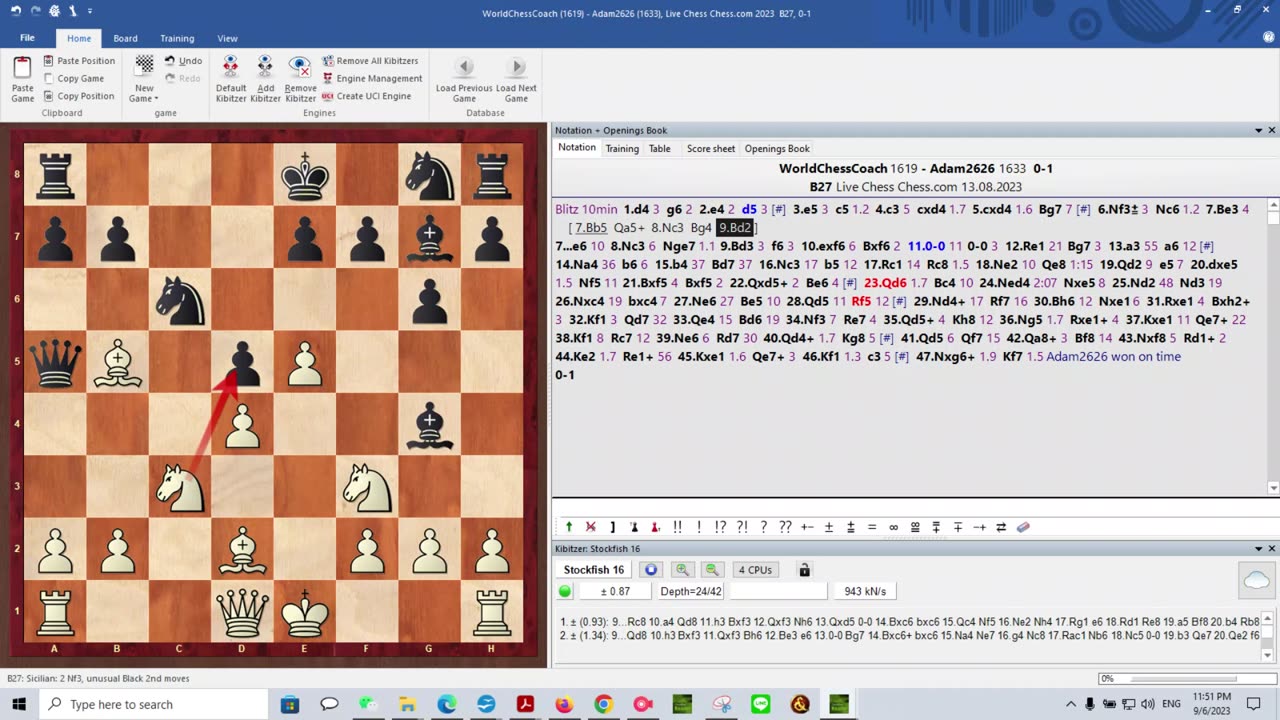The width and height of the screenshot is (1280, 720).
Task: Open Kibitzer pane options dropdown arrow
Action: click(1258, 549)
